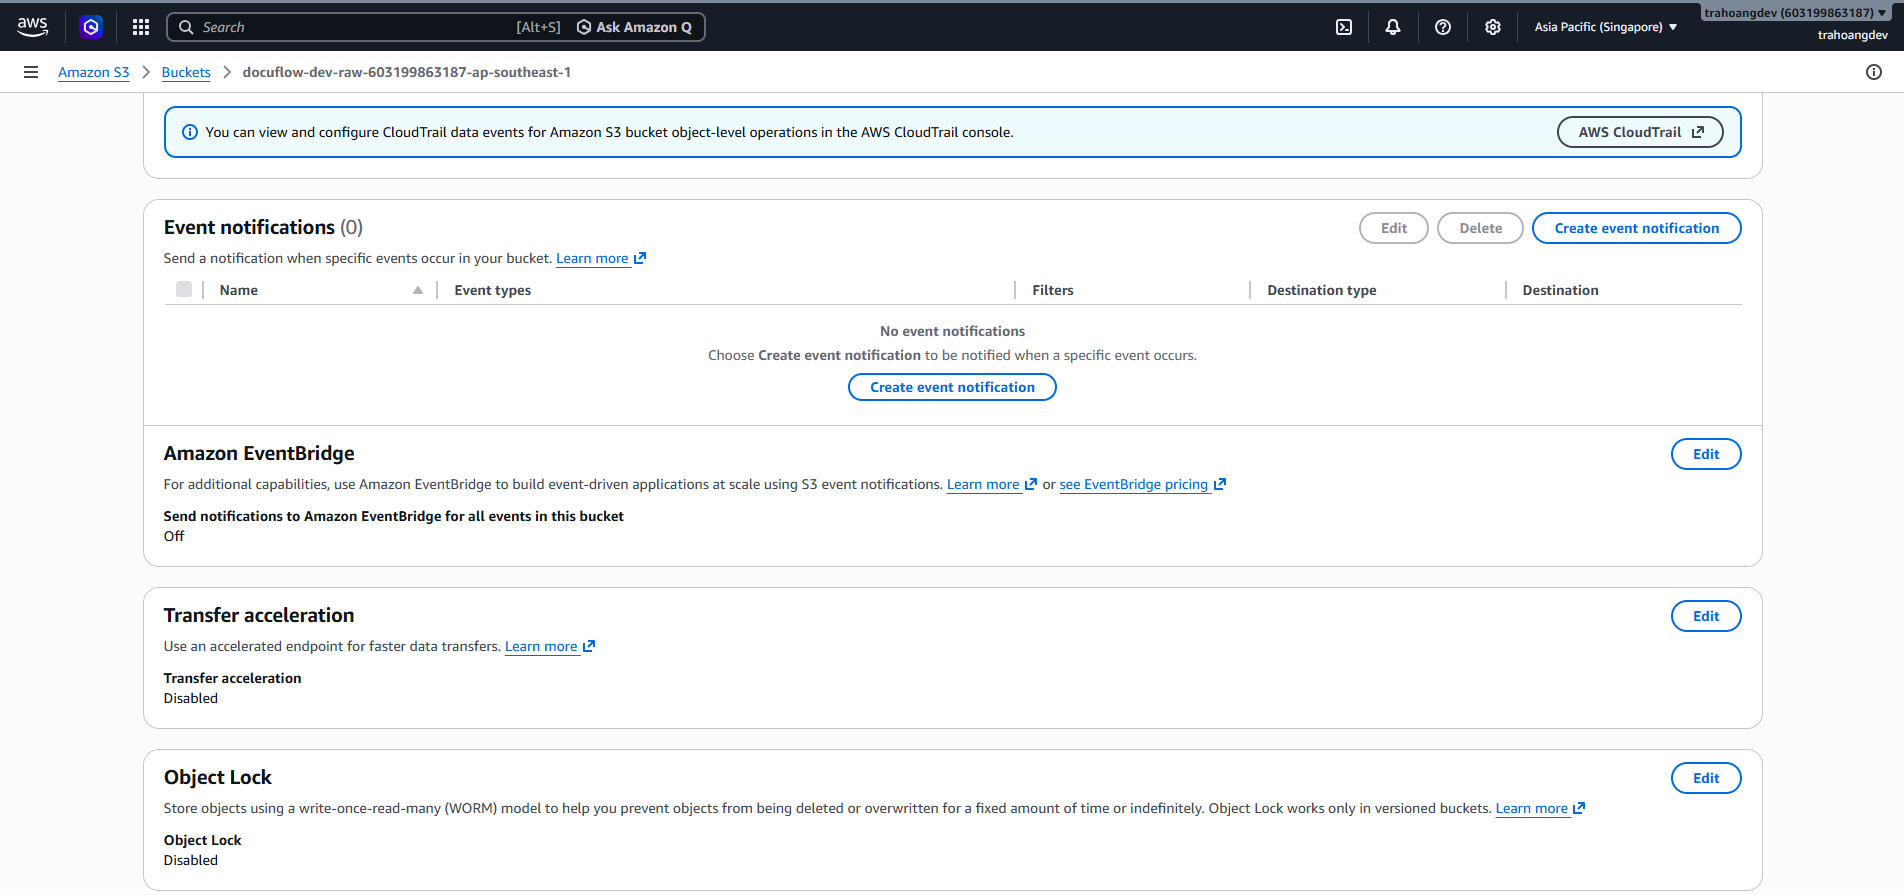Launch the CloudShell terminal icon
This screenshot has width=1904, height=895.
[x=1344, y=27]
